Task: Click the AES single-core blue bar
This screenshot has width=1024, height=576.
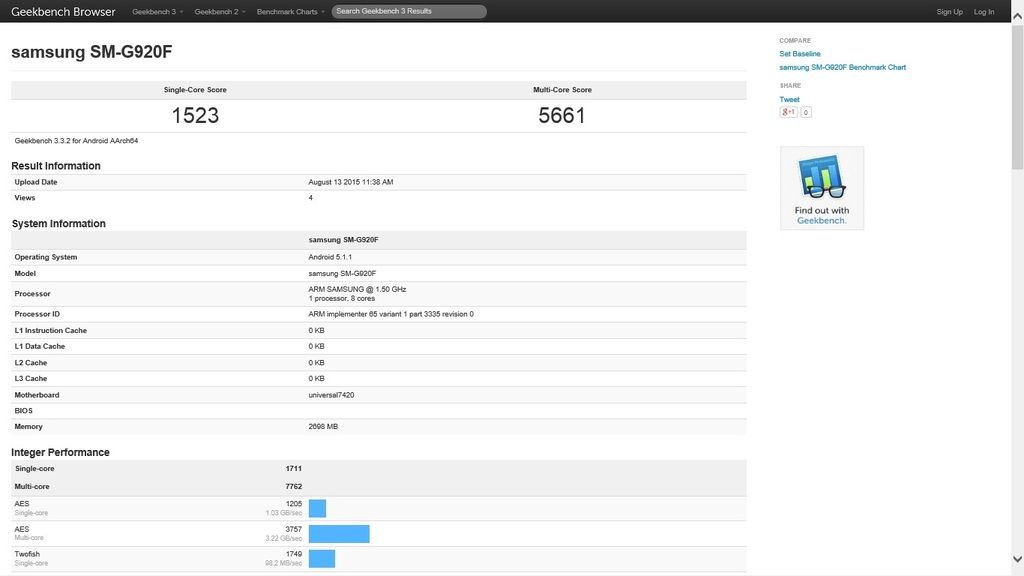Action: [317, 508]
